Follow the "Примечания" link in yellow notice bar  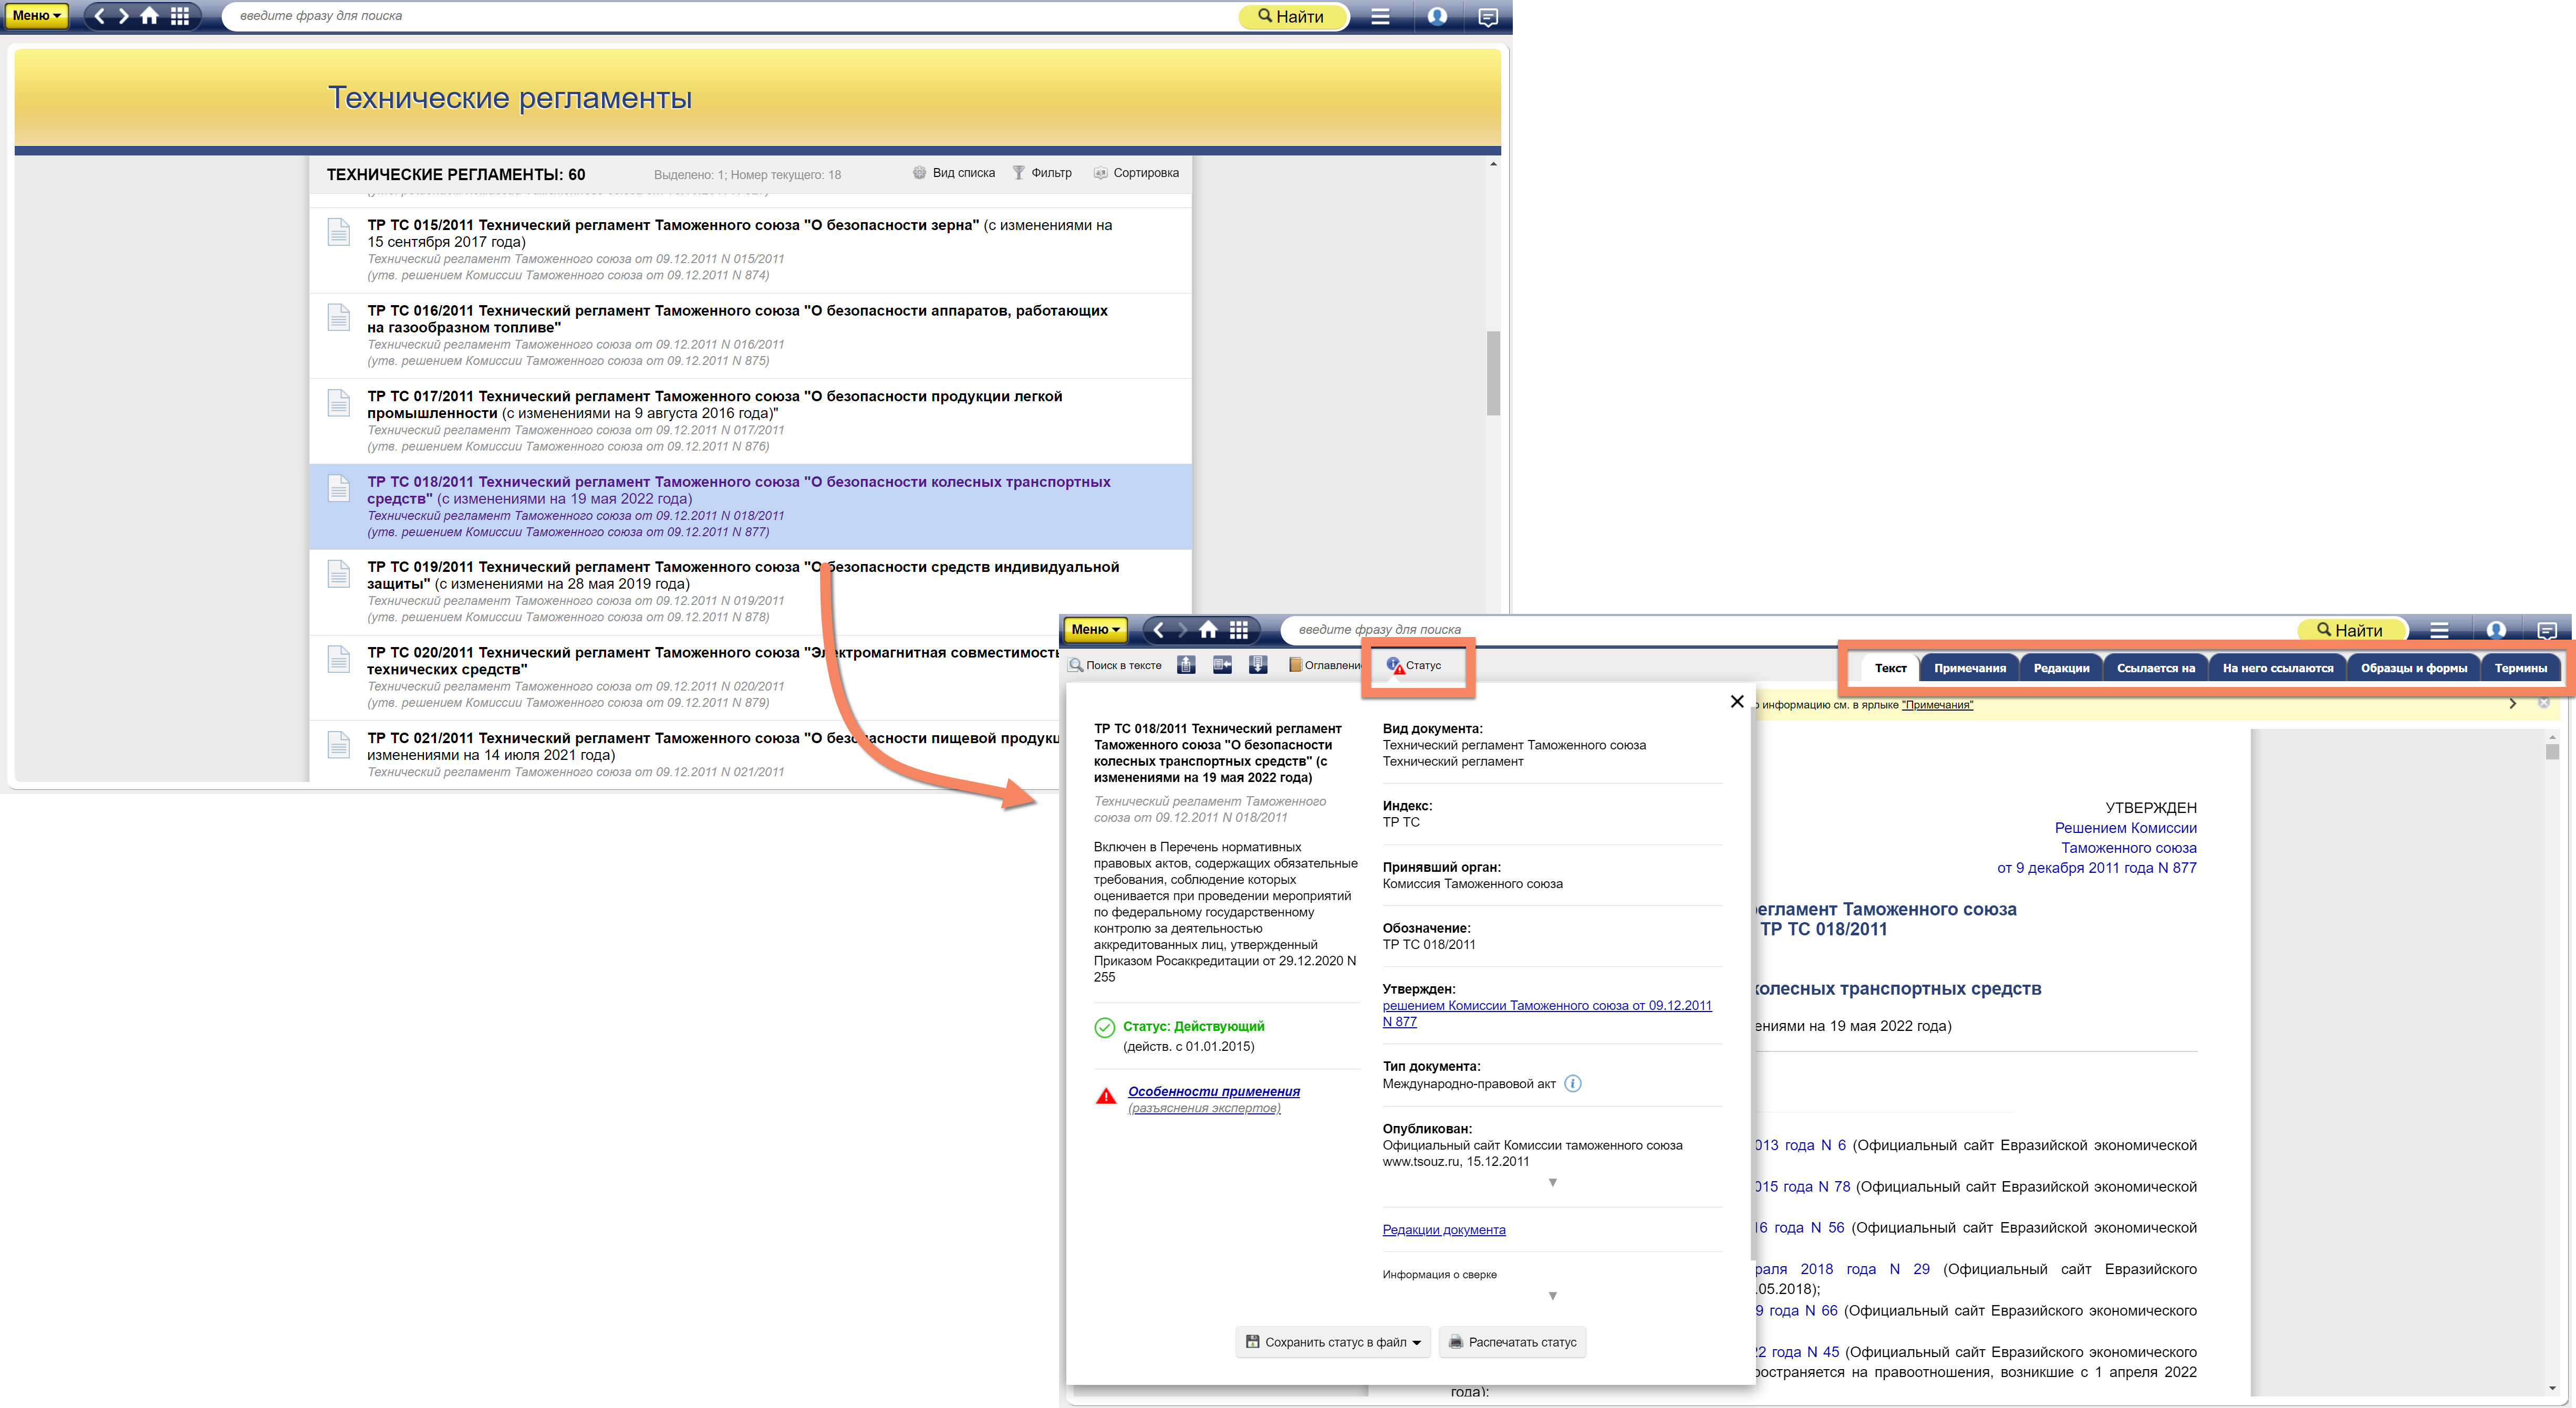(x=1937, y=705)
